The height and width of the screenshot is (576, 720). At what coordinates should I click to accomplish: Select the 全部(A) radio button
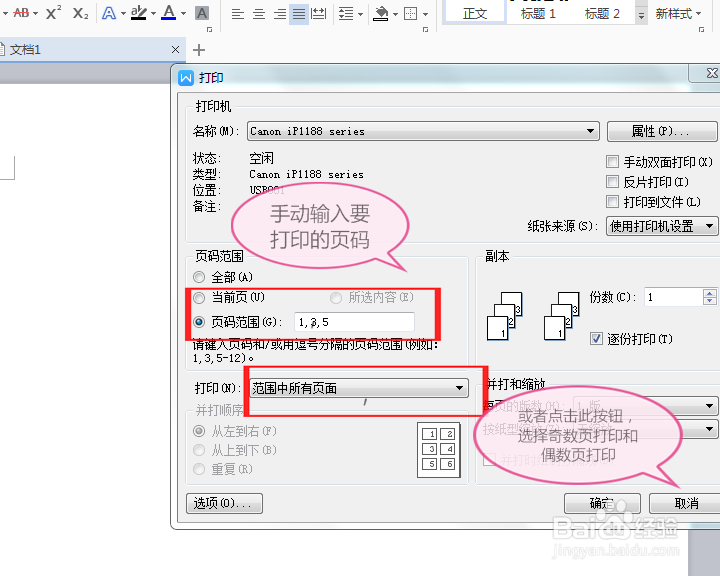coord(199,277)
